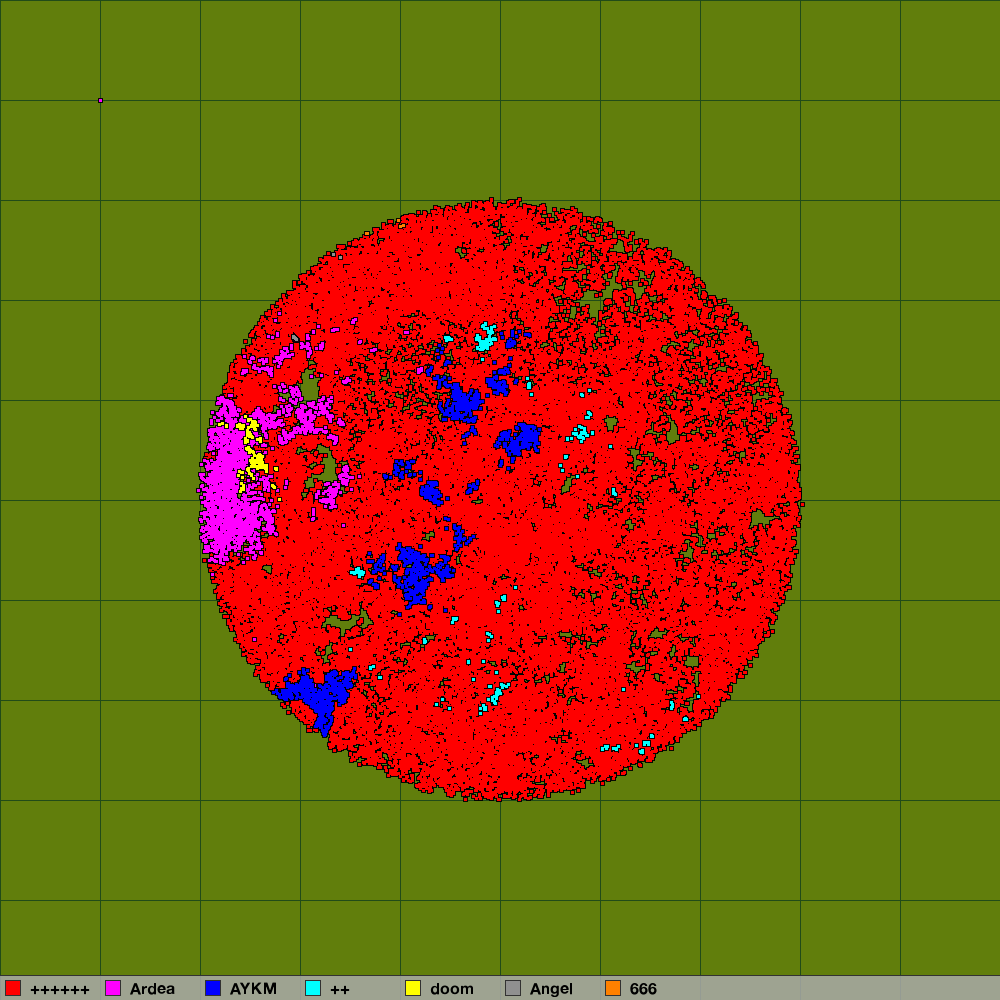The image size is (1000, 1000).
Task: Click the gray Angel legend swatch
Action: [x=513, y=988]
